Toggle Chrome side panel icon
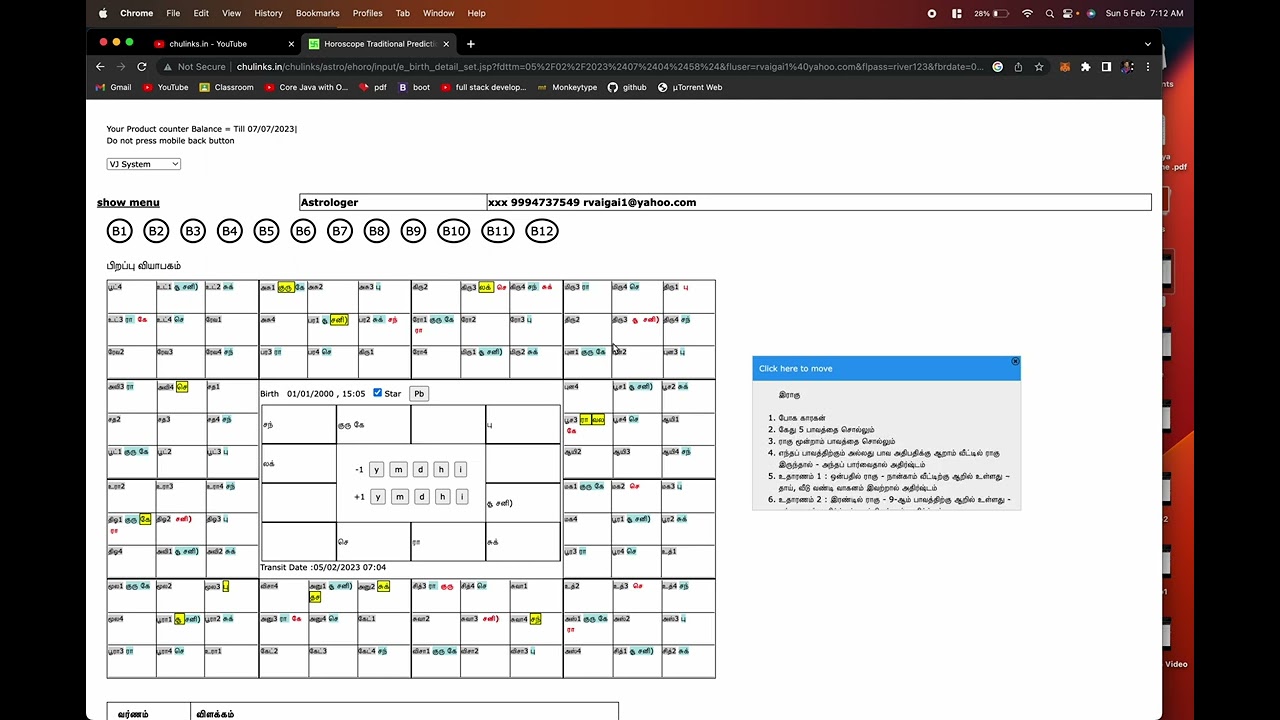The height and width of the screenshot is (720, 1280). pos(1106,67)
